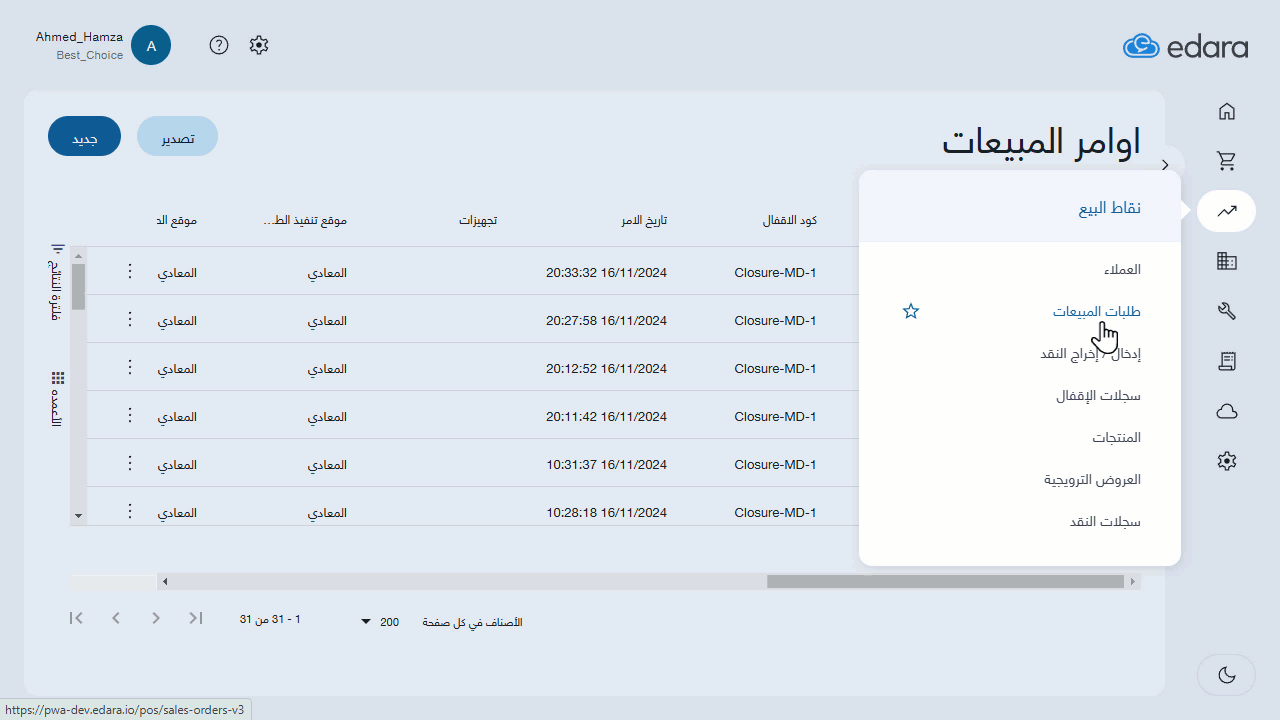Go to the Home icon in the sidebar
This screenshot has width=1280, height=720.
1227,111
